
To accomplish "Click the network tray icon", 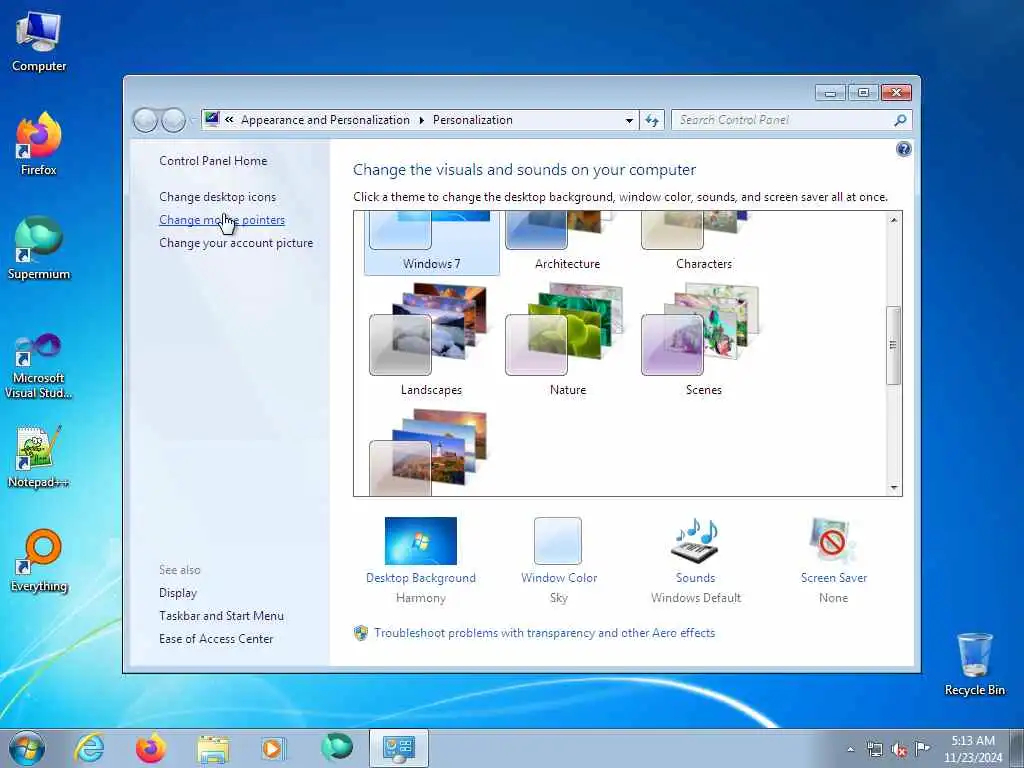I will [874, 749].
